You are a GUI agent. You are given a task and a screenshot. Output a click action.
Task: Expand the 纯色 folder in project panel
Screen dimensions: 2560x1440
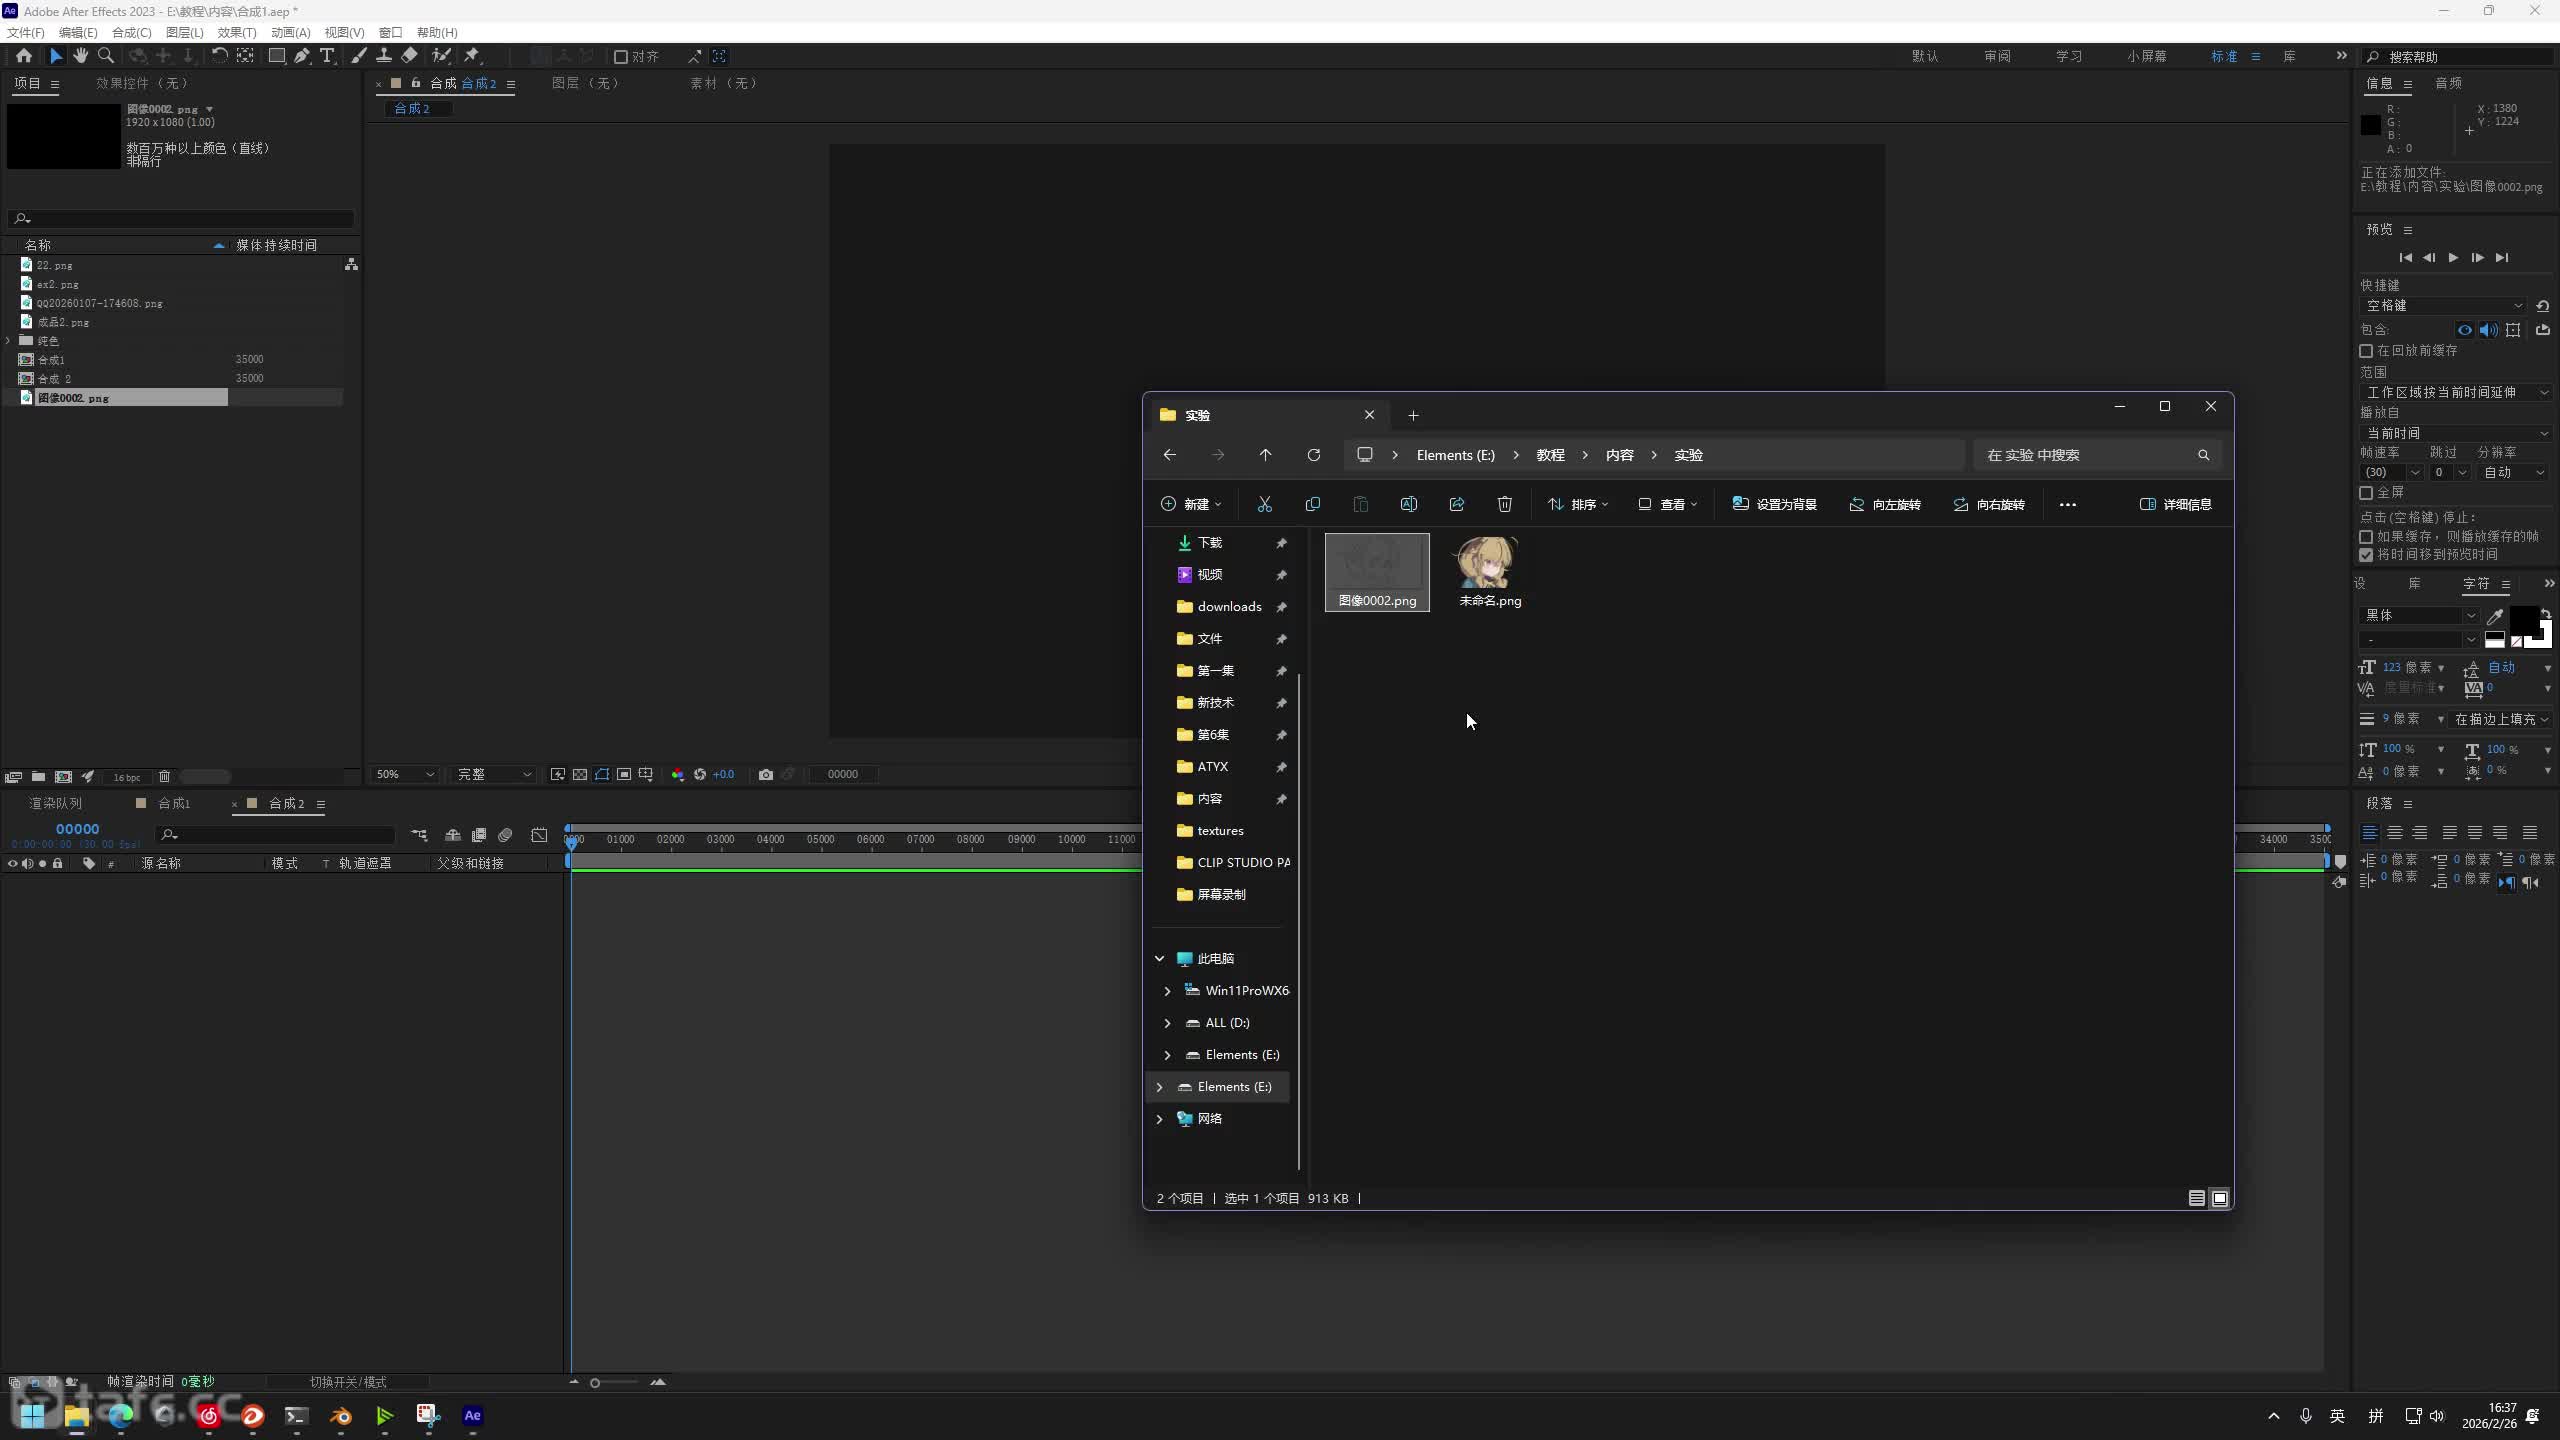coord(9,341)
